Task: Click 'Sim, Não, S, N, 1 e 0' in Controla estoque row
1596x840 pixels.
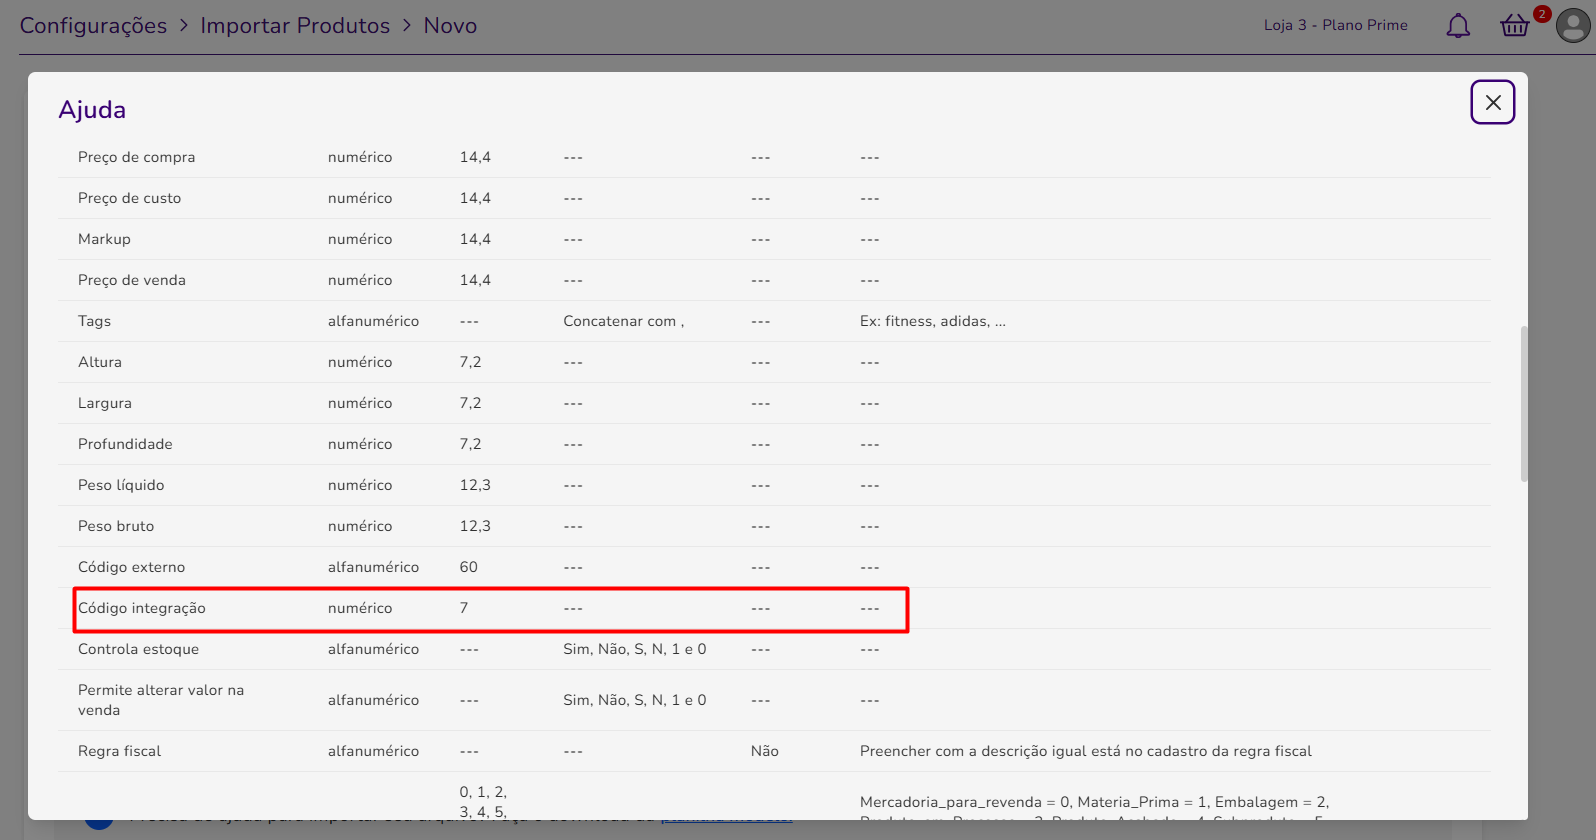Action: point(635,649)
